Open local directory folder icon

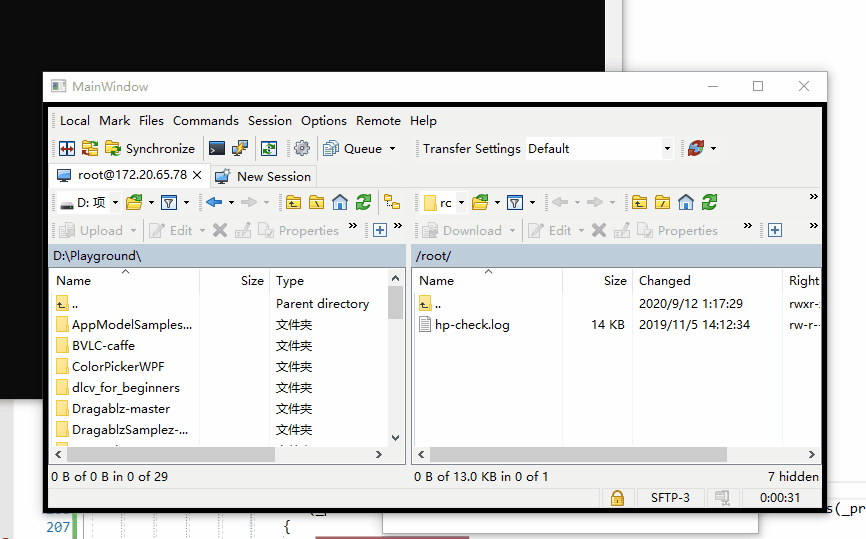134,203
